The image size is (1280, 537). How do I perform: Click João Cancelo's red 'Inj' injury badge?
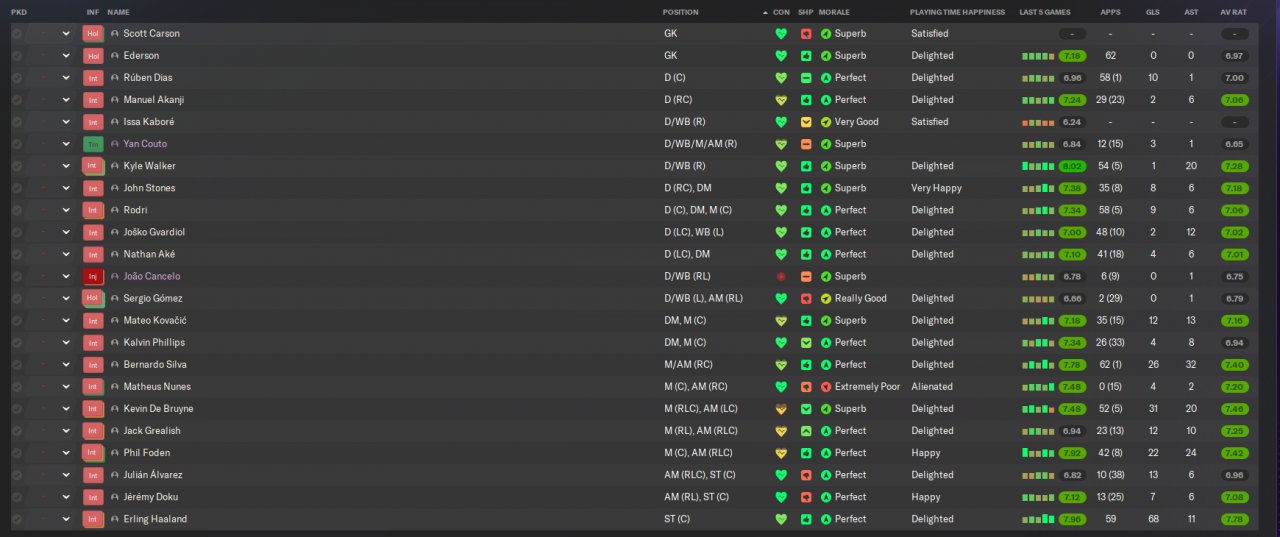[x=93, y=276]
